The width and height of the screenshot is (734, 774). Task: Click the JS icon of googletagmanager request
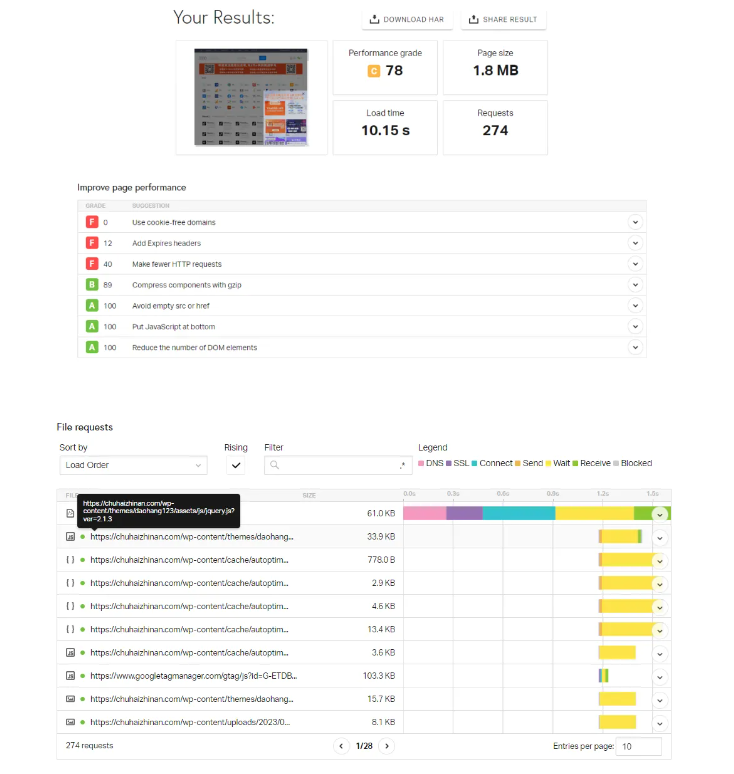70,676
